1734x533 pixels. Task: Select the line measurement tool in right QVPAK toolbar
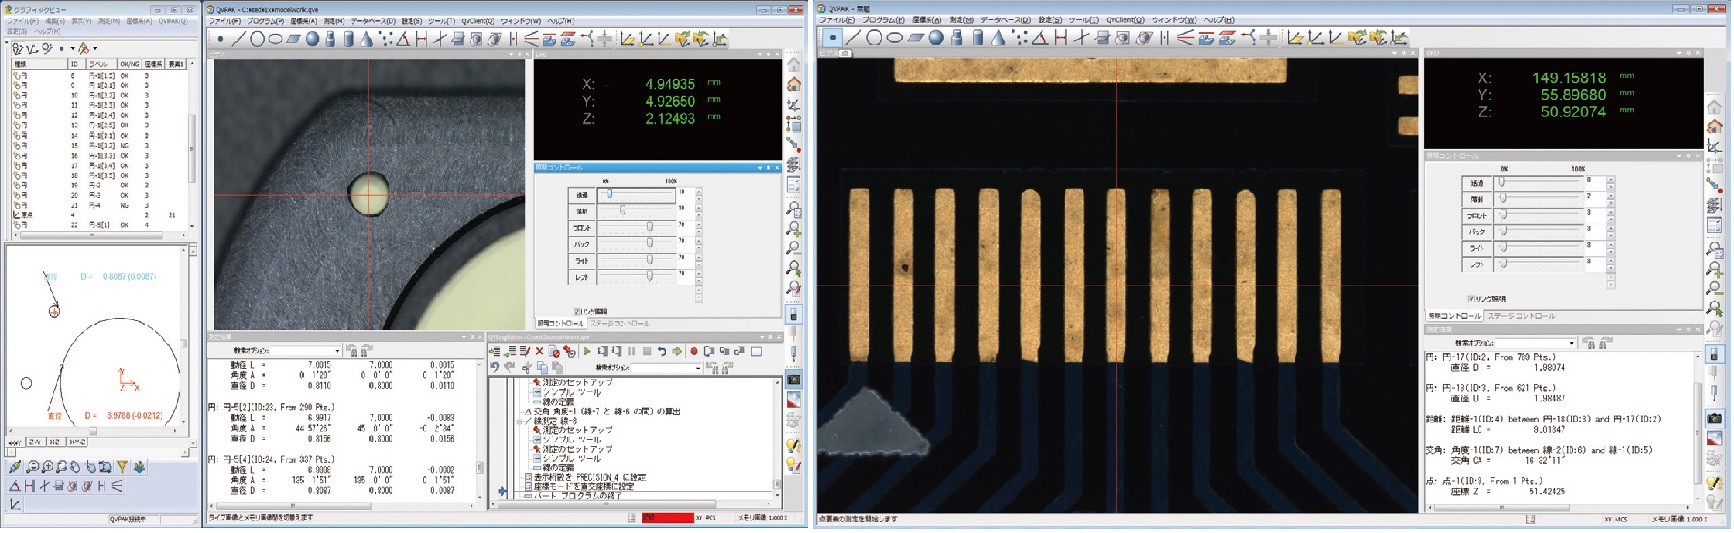(x=853, y=39)
